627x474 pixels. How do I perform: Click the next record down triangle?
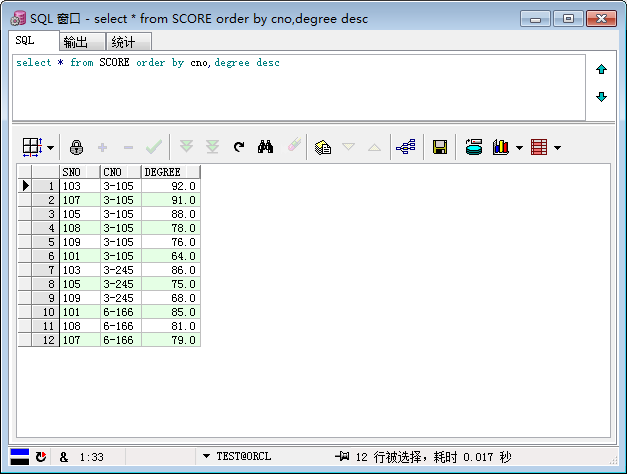click(348, 147)
